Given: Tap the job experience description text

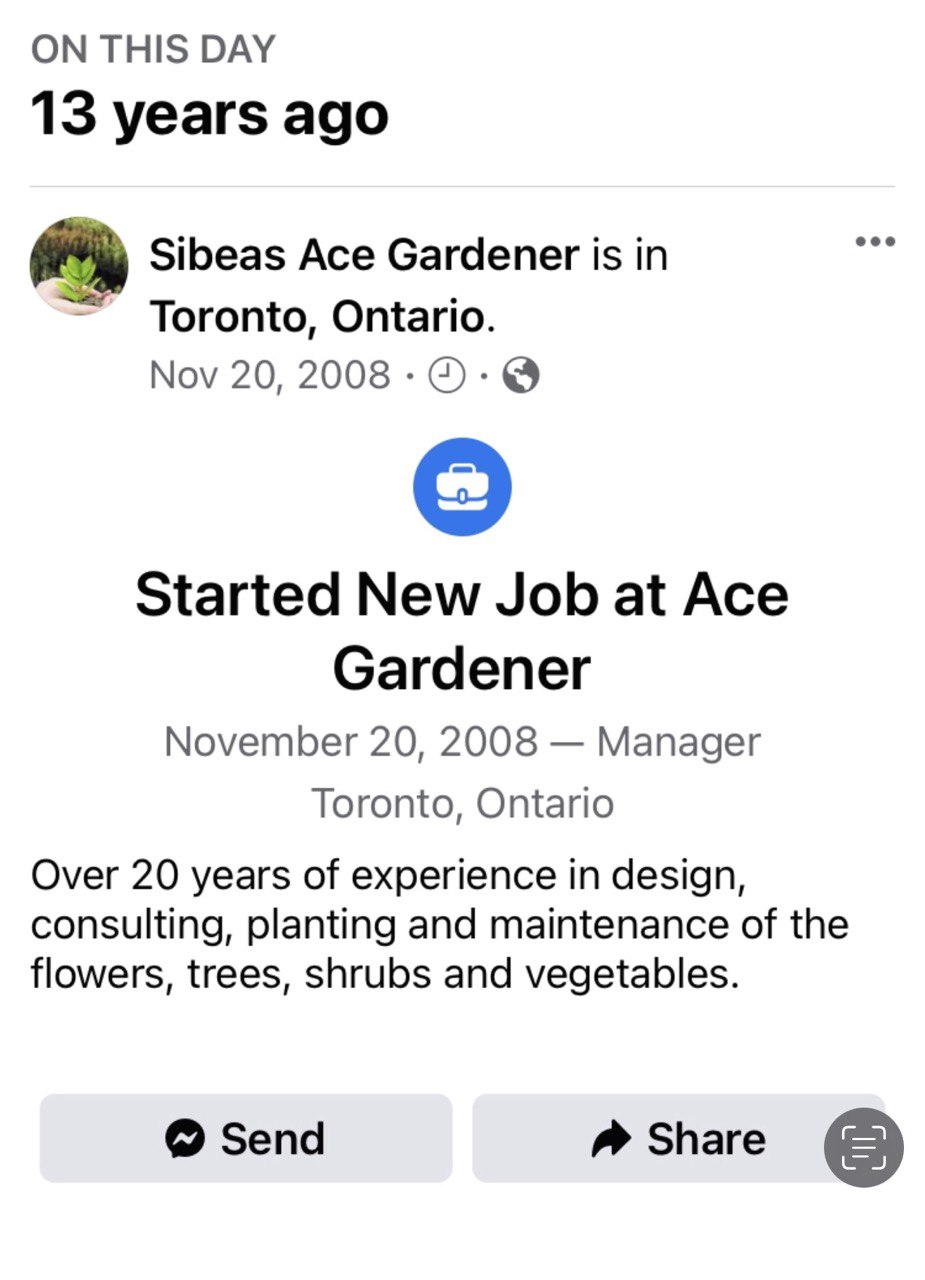Looking at the screenshot, I should (440, 924).
